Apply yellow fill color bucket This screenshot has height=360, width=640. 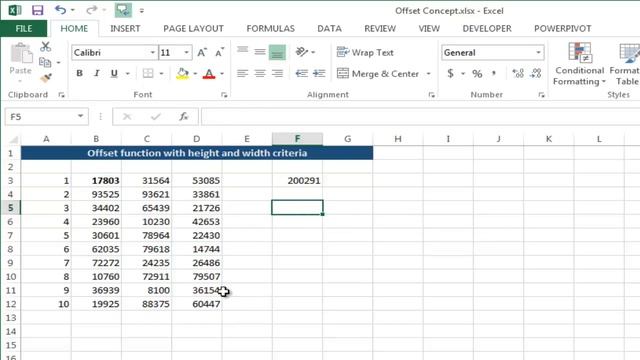pyautogui.click(x=182, y=73)
